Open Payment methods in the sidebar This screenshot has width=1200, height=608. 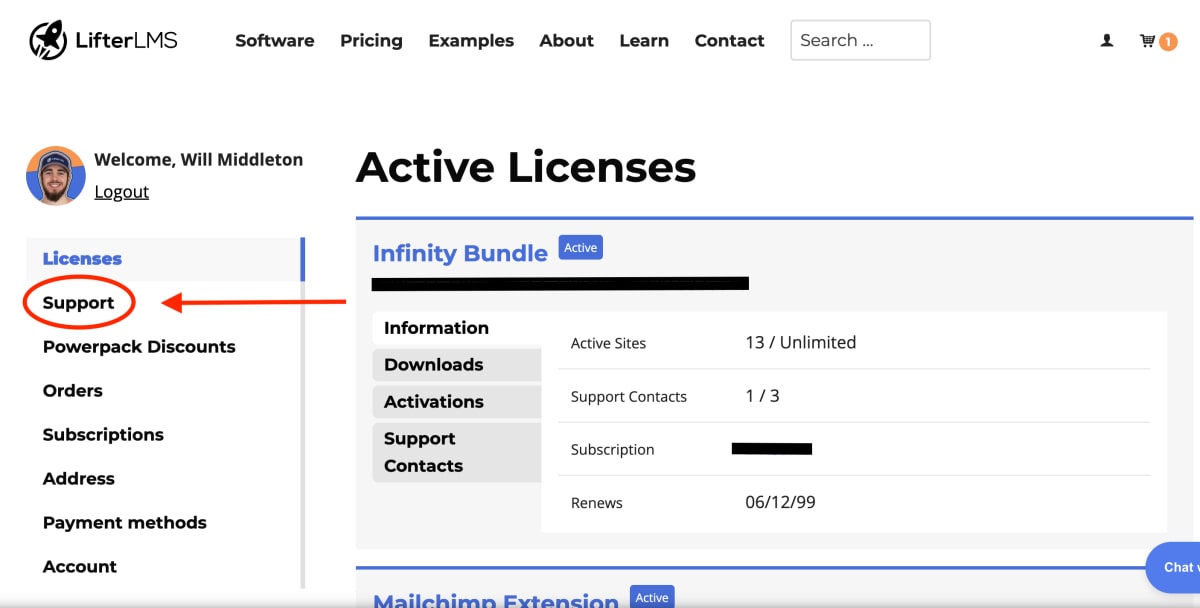(x=124, y=523)
